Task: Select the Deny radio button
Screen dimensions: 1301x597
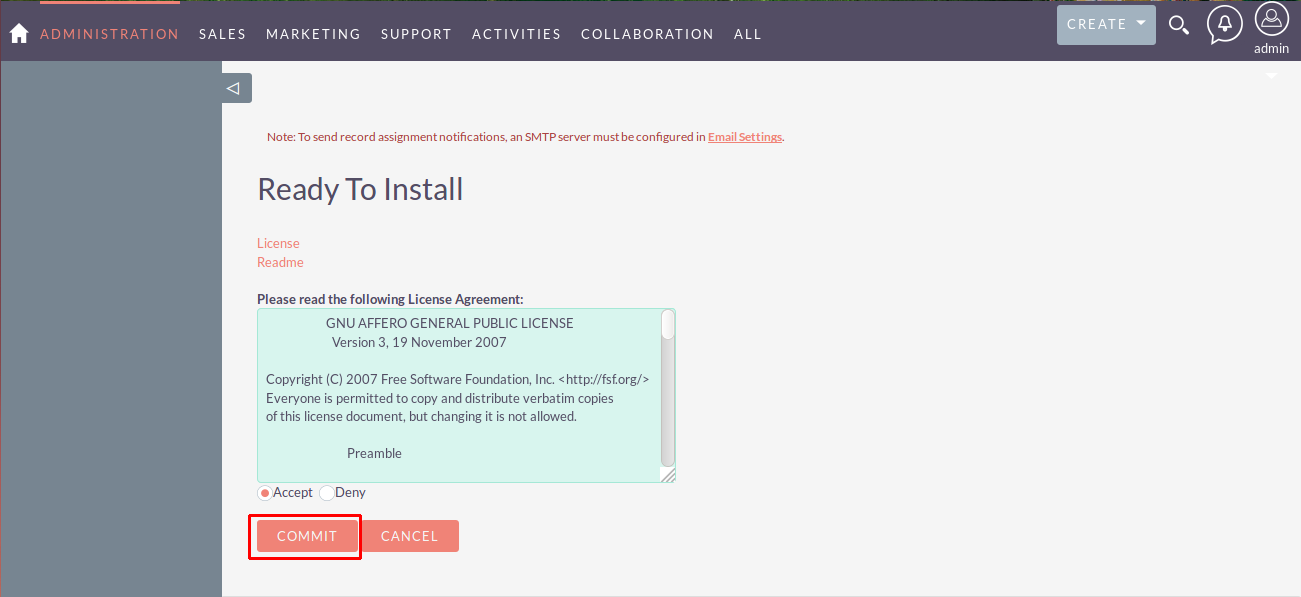Action: pyautogui.click(x=327, y=493)
